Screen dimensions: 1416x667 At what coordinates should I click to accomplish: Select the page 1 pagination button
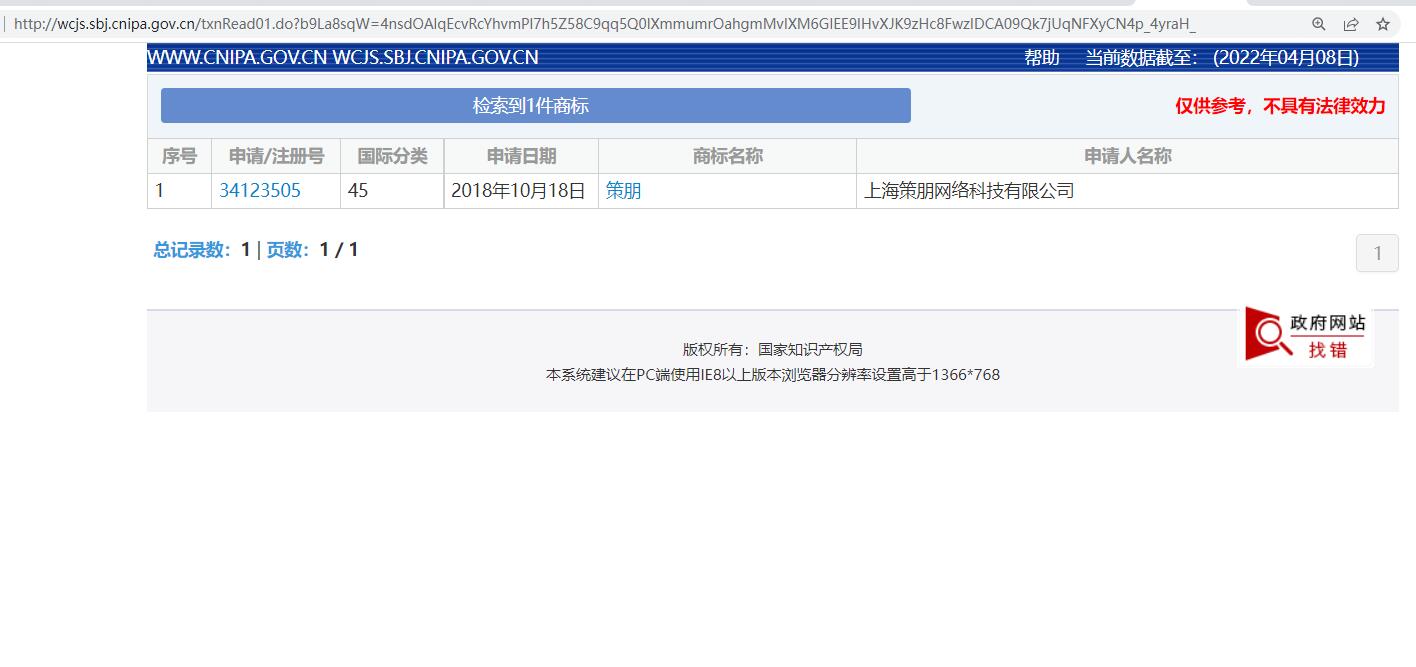[x=1377, y=252]
